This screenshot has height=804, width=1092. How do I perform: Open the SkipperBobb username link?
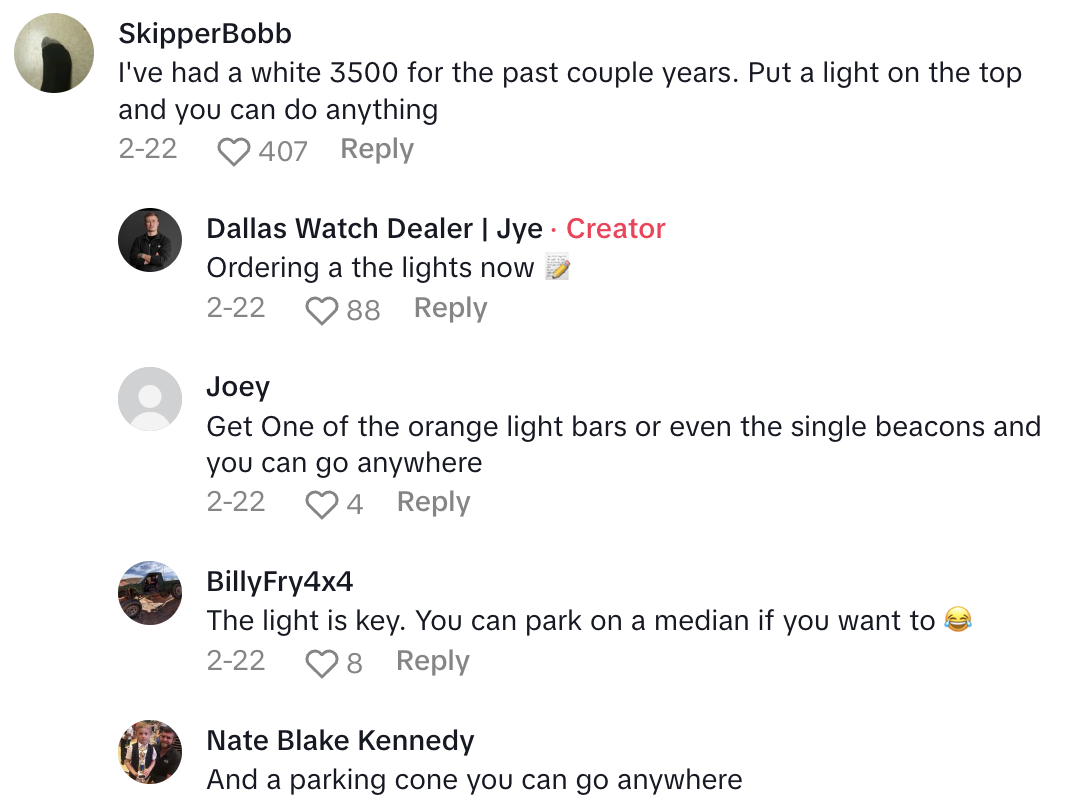[x=205, y=34]
